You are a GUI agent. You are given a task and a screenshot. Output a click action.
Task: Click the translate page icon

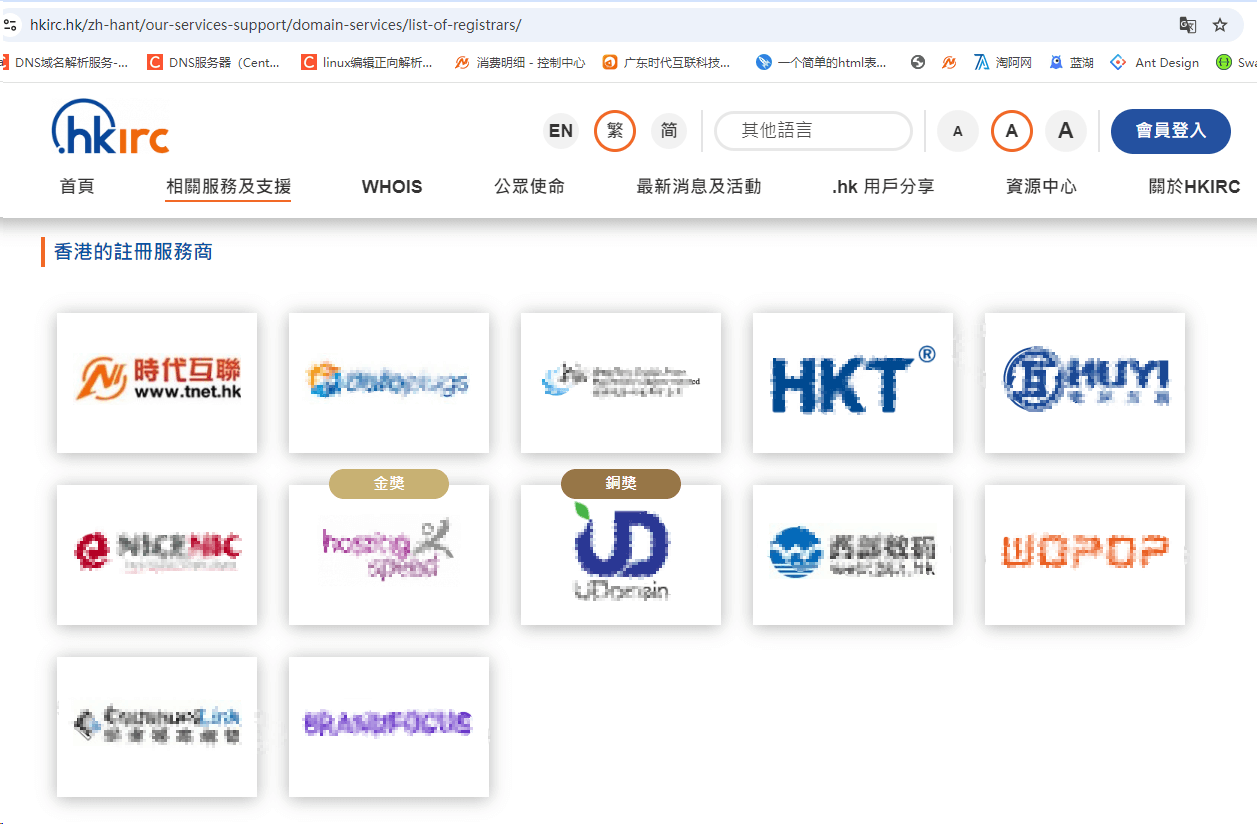click(1187, 25)
